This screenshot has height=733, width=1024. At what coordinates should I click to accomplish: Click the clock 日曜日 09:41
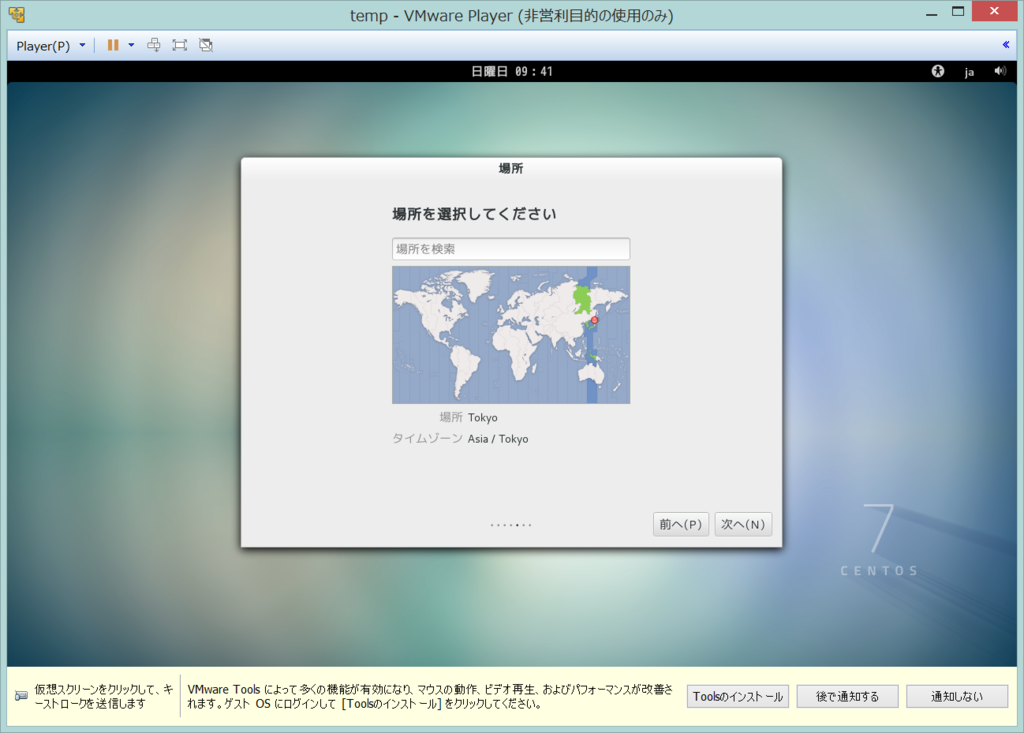point(512,71)
